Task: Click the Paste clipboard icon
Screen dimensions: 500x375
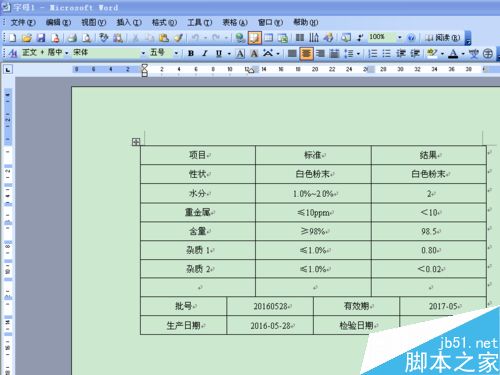Action: (164, 38)
